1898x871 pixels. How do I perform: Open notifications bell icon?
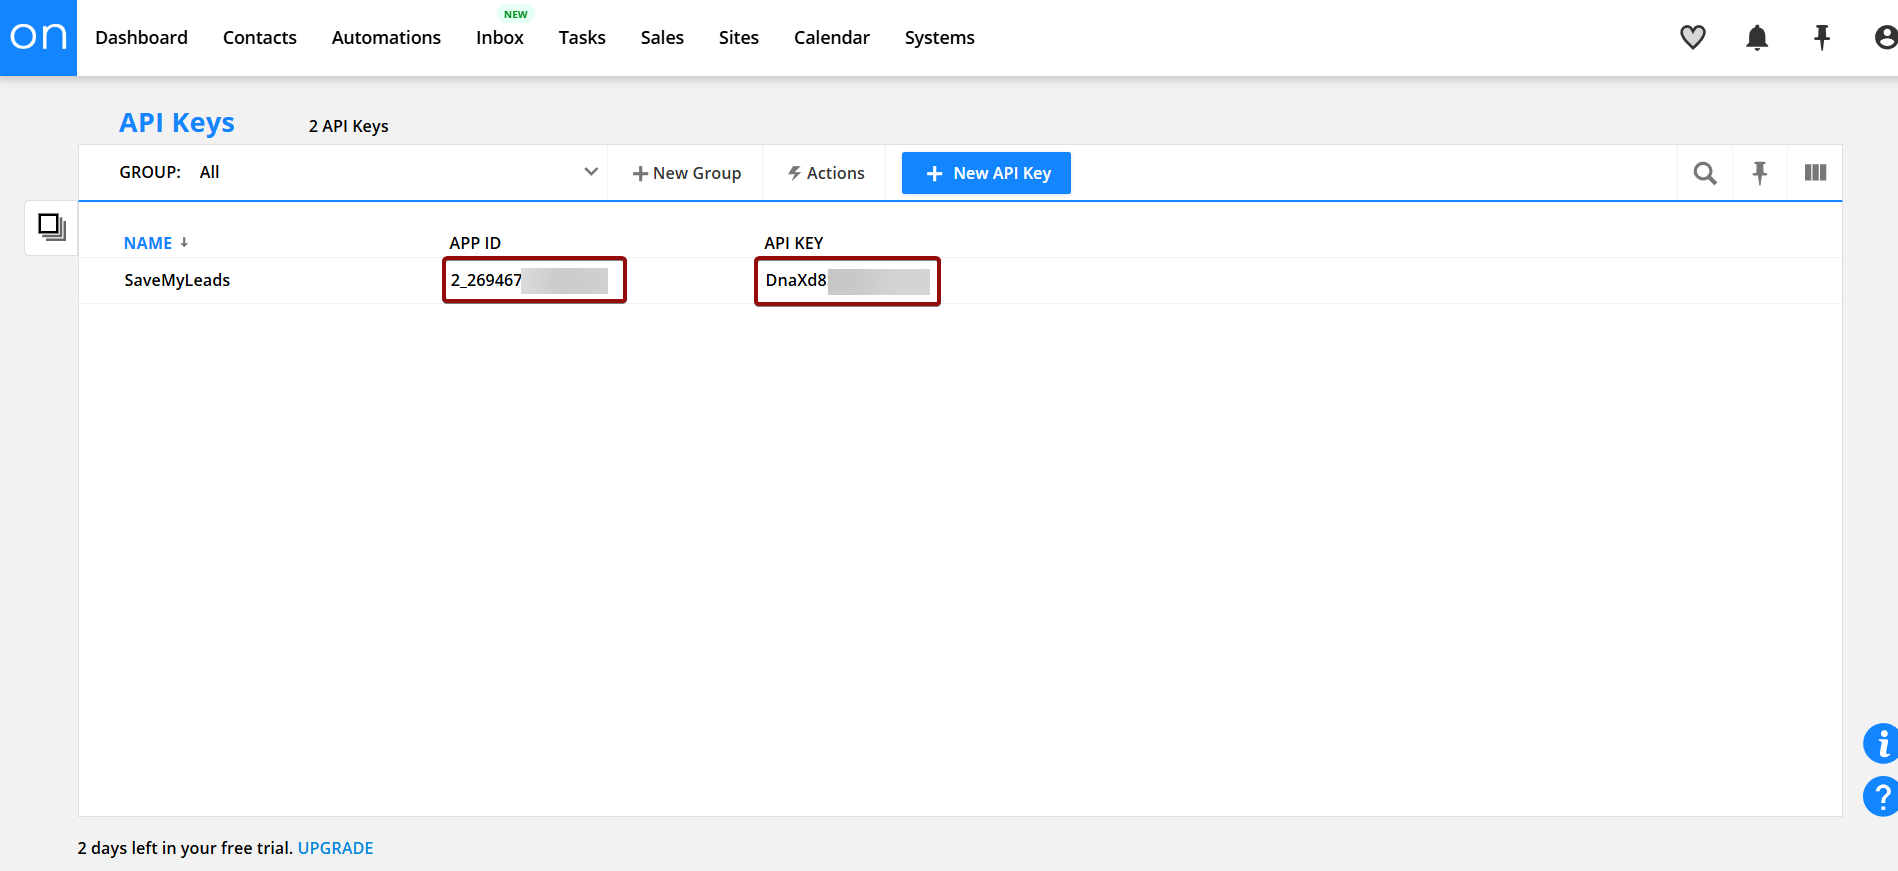(1756, 38)
